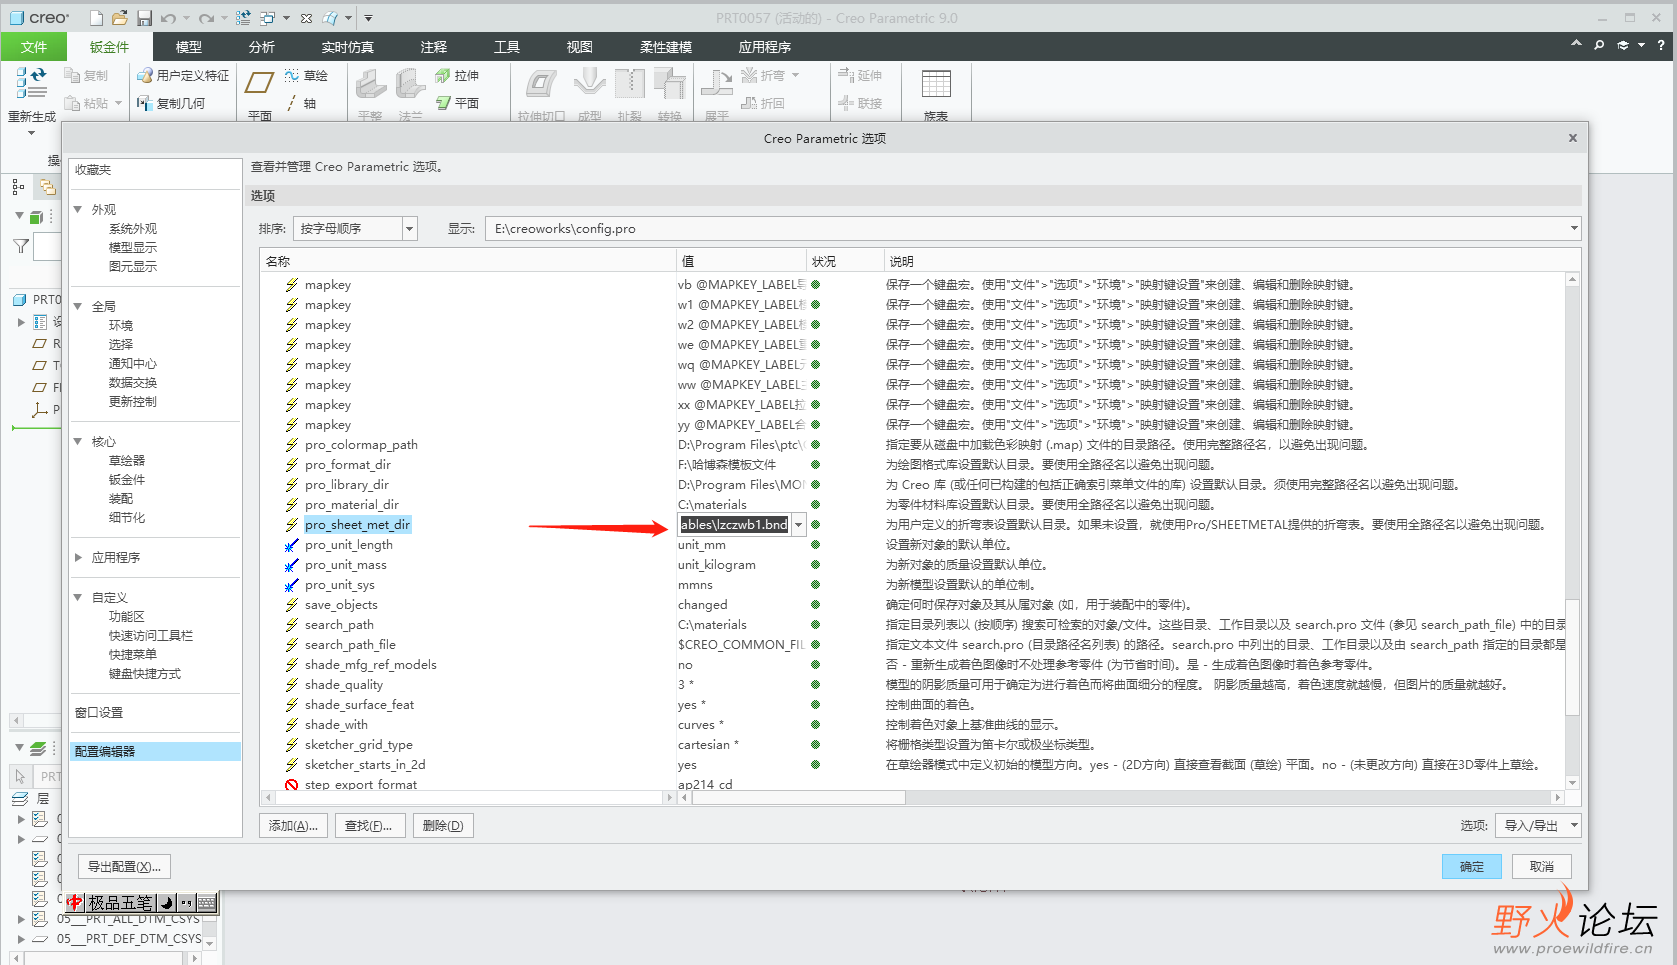Screen dimensions: 1677x965
Task: Select 系统外观 in options sidebar
Action: click(133, 229)
